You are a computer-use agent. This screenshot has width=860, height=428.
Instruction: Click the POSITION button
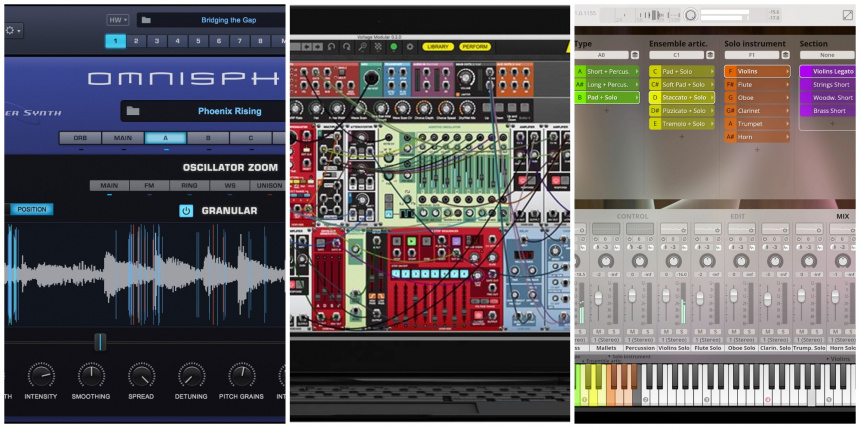[32, 209]
